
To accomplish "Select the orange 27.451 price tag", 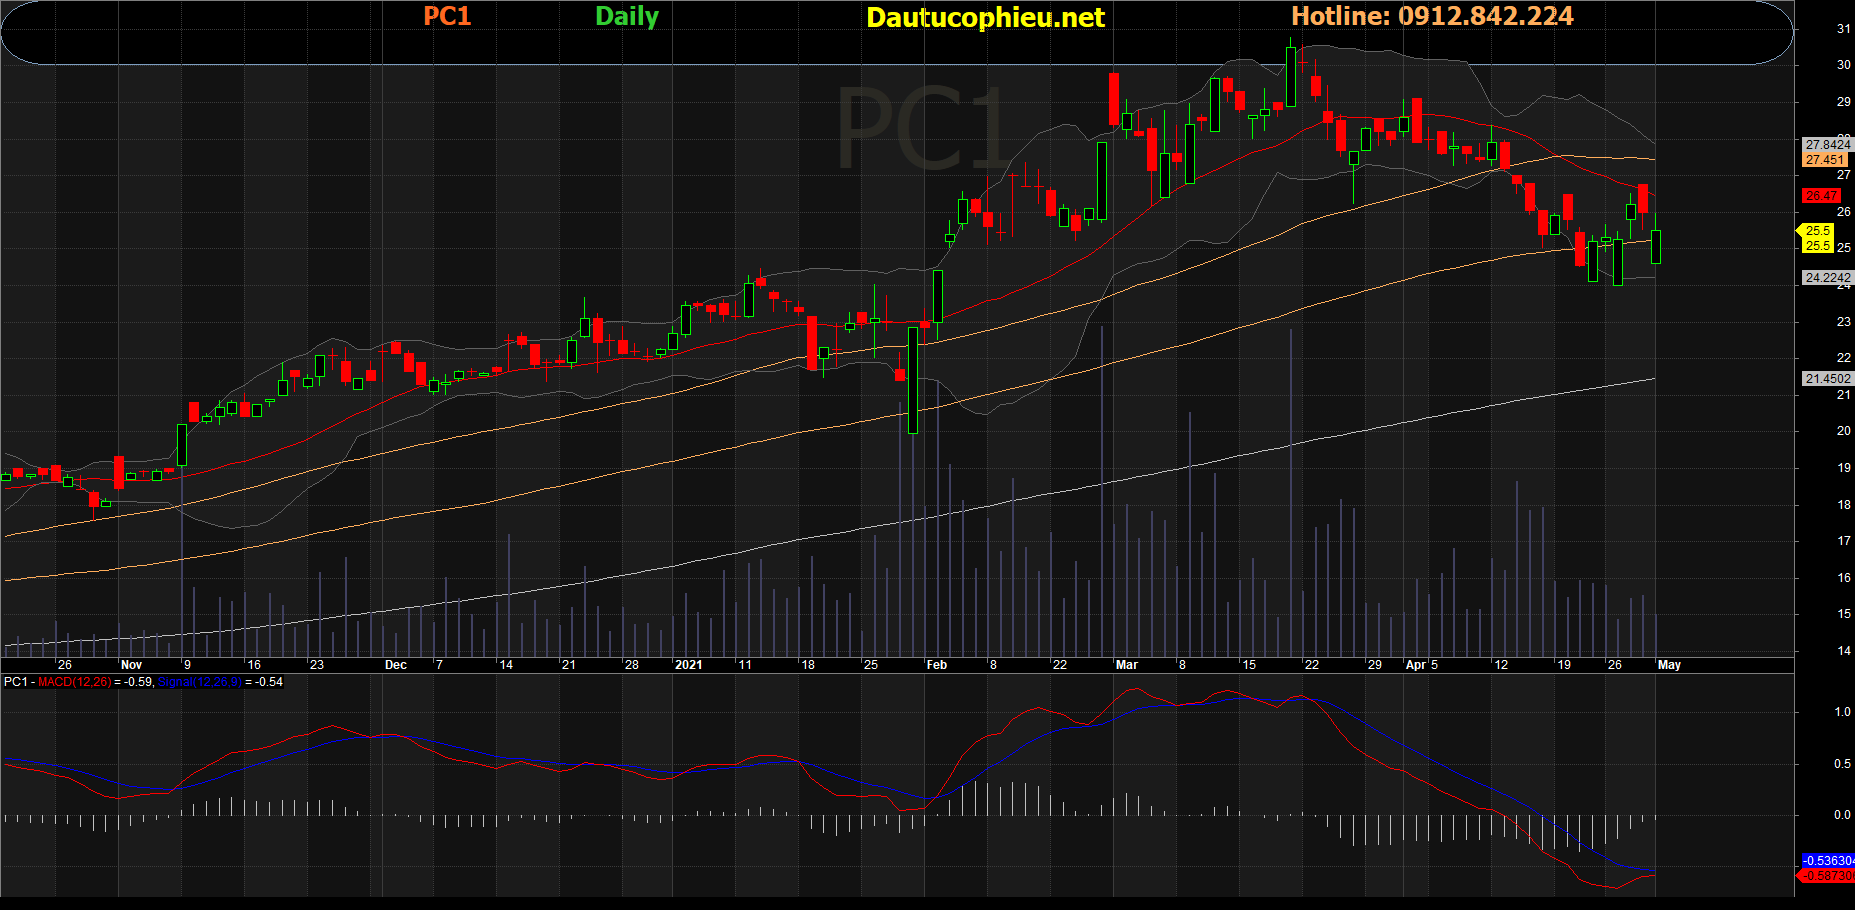I will click(x=1825, y=160).
